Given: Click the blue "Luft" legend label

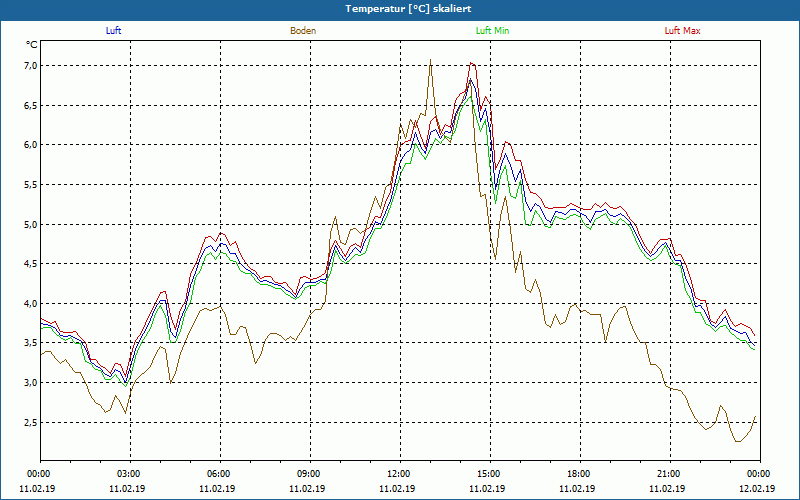Looking at the screenshot, I should coord(113,31).
